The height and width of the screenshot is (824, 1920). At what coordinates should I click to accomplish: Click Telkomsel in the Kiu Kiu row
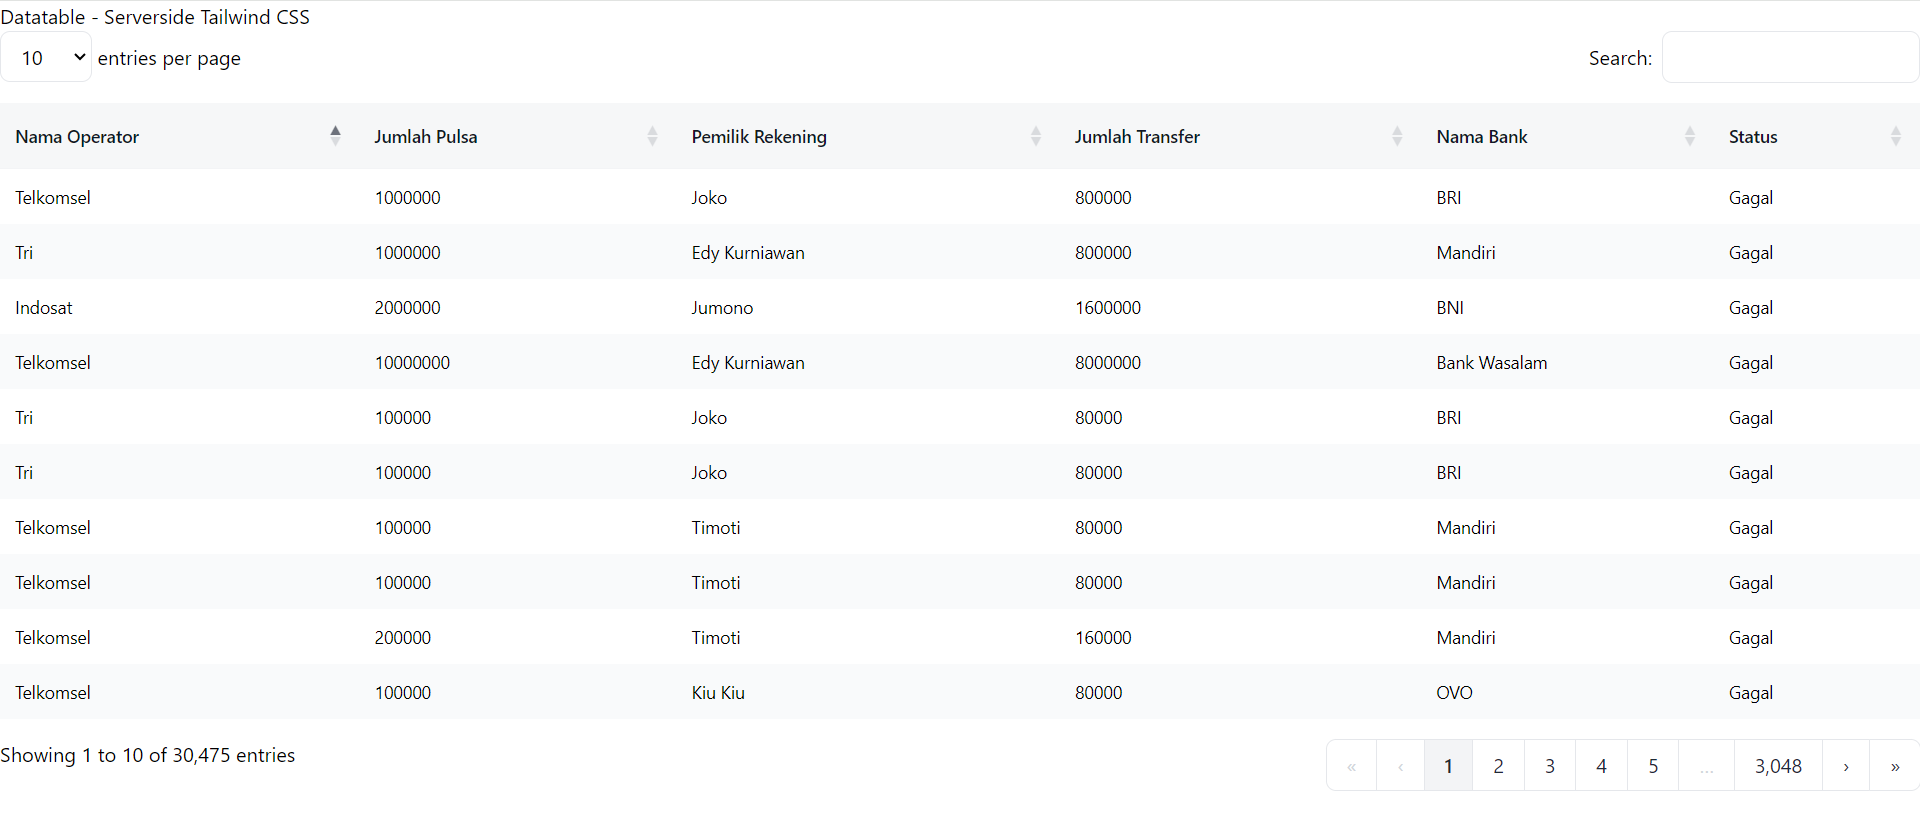point(53,693)
